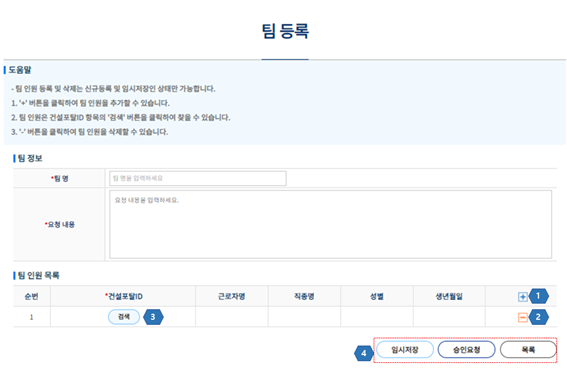Image resolution: width=567 pixels, height=370 pixels.
Task: Select help line about '-' 버튼 삭제
Action: [x=89, y=132]
